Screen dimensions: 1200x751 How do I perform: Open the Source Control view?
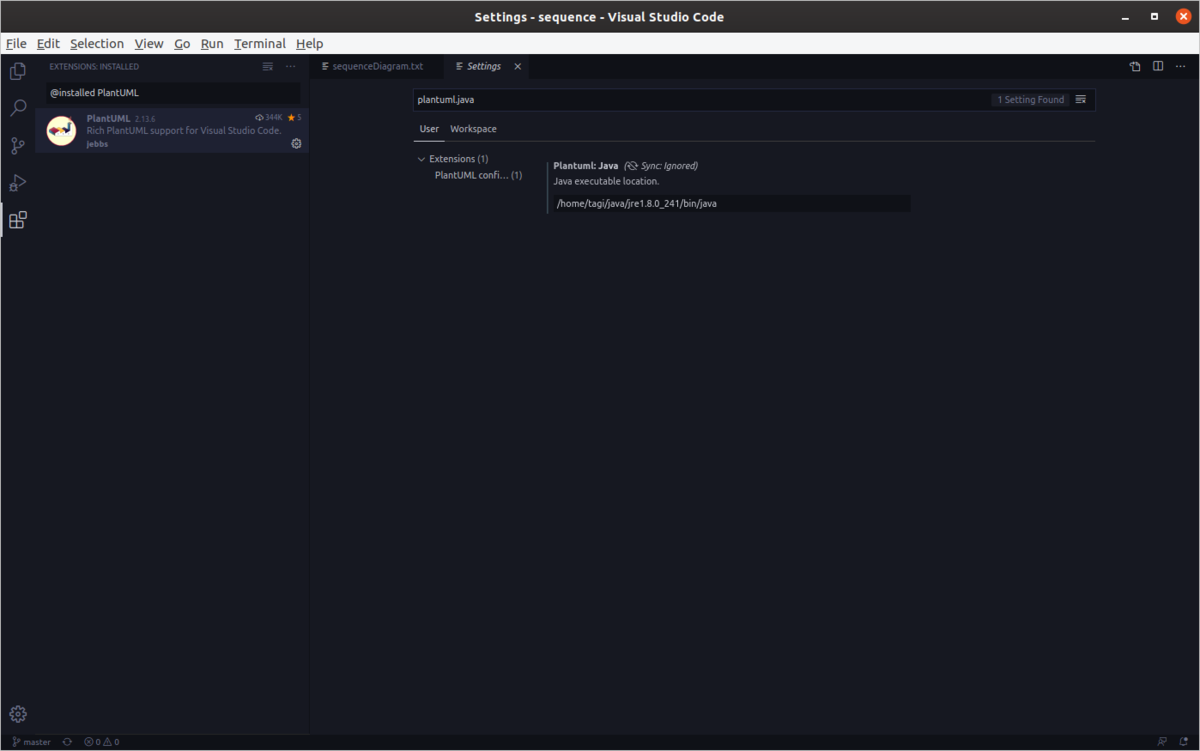[x=18, y=146]
